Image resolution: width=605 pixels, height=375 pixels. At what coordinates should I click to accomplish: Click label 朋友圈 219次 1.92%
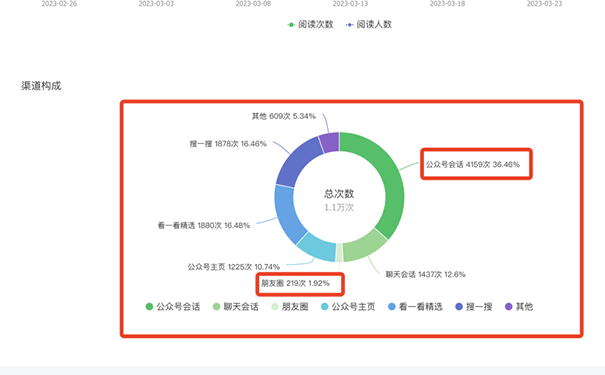(x=295, y=283)
